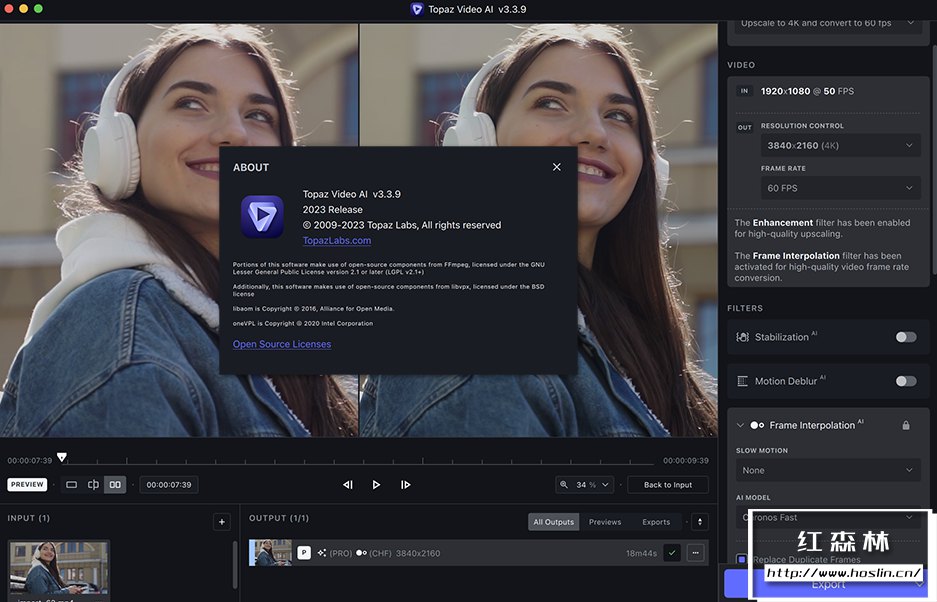Enable the Stabilization filter
Screen dimensions: 937x602
pos(905,337)
